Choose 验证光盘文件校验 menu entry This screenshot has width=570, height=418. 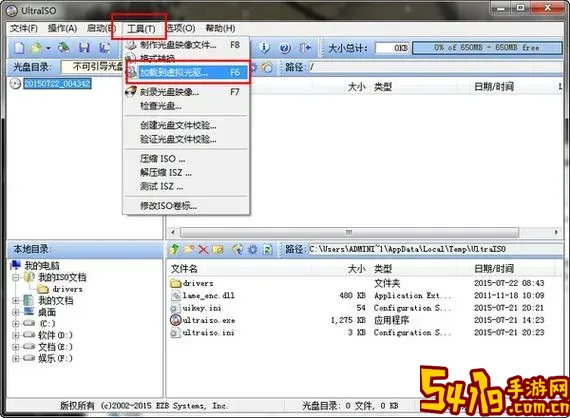(x=186, y=139)
